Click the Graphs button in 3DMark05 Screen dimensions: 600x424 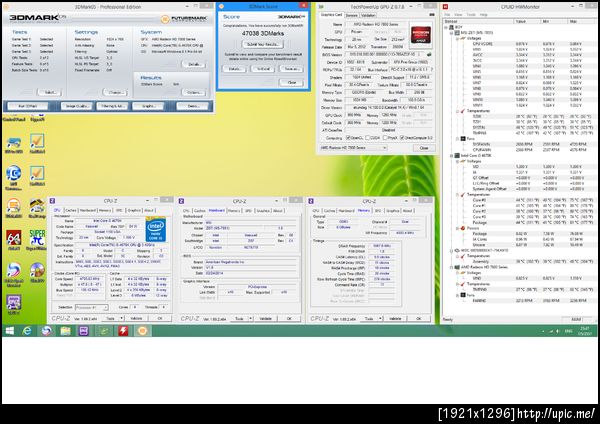tap(148, 106)
